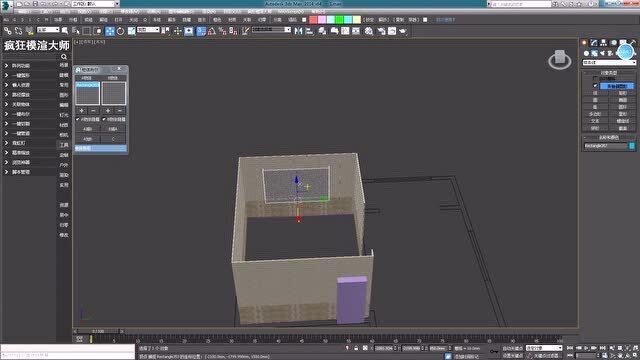Expand the first item in plugin list

(6, 65)
